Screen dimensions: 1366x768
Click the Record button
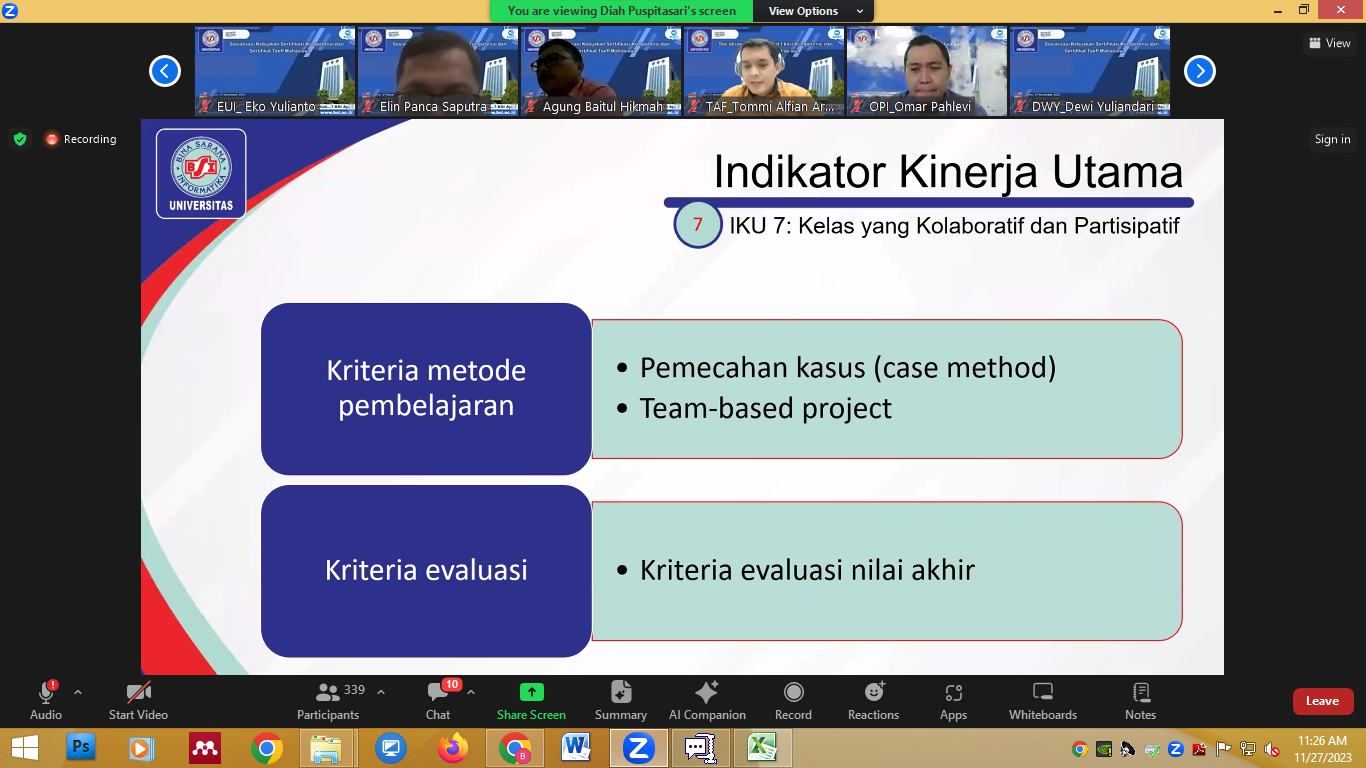(793, 700)
